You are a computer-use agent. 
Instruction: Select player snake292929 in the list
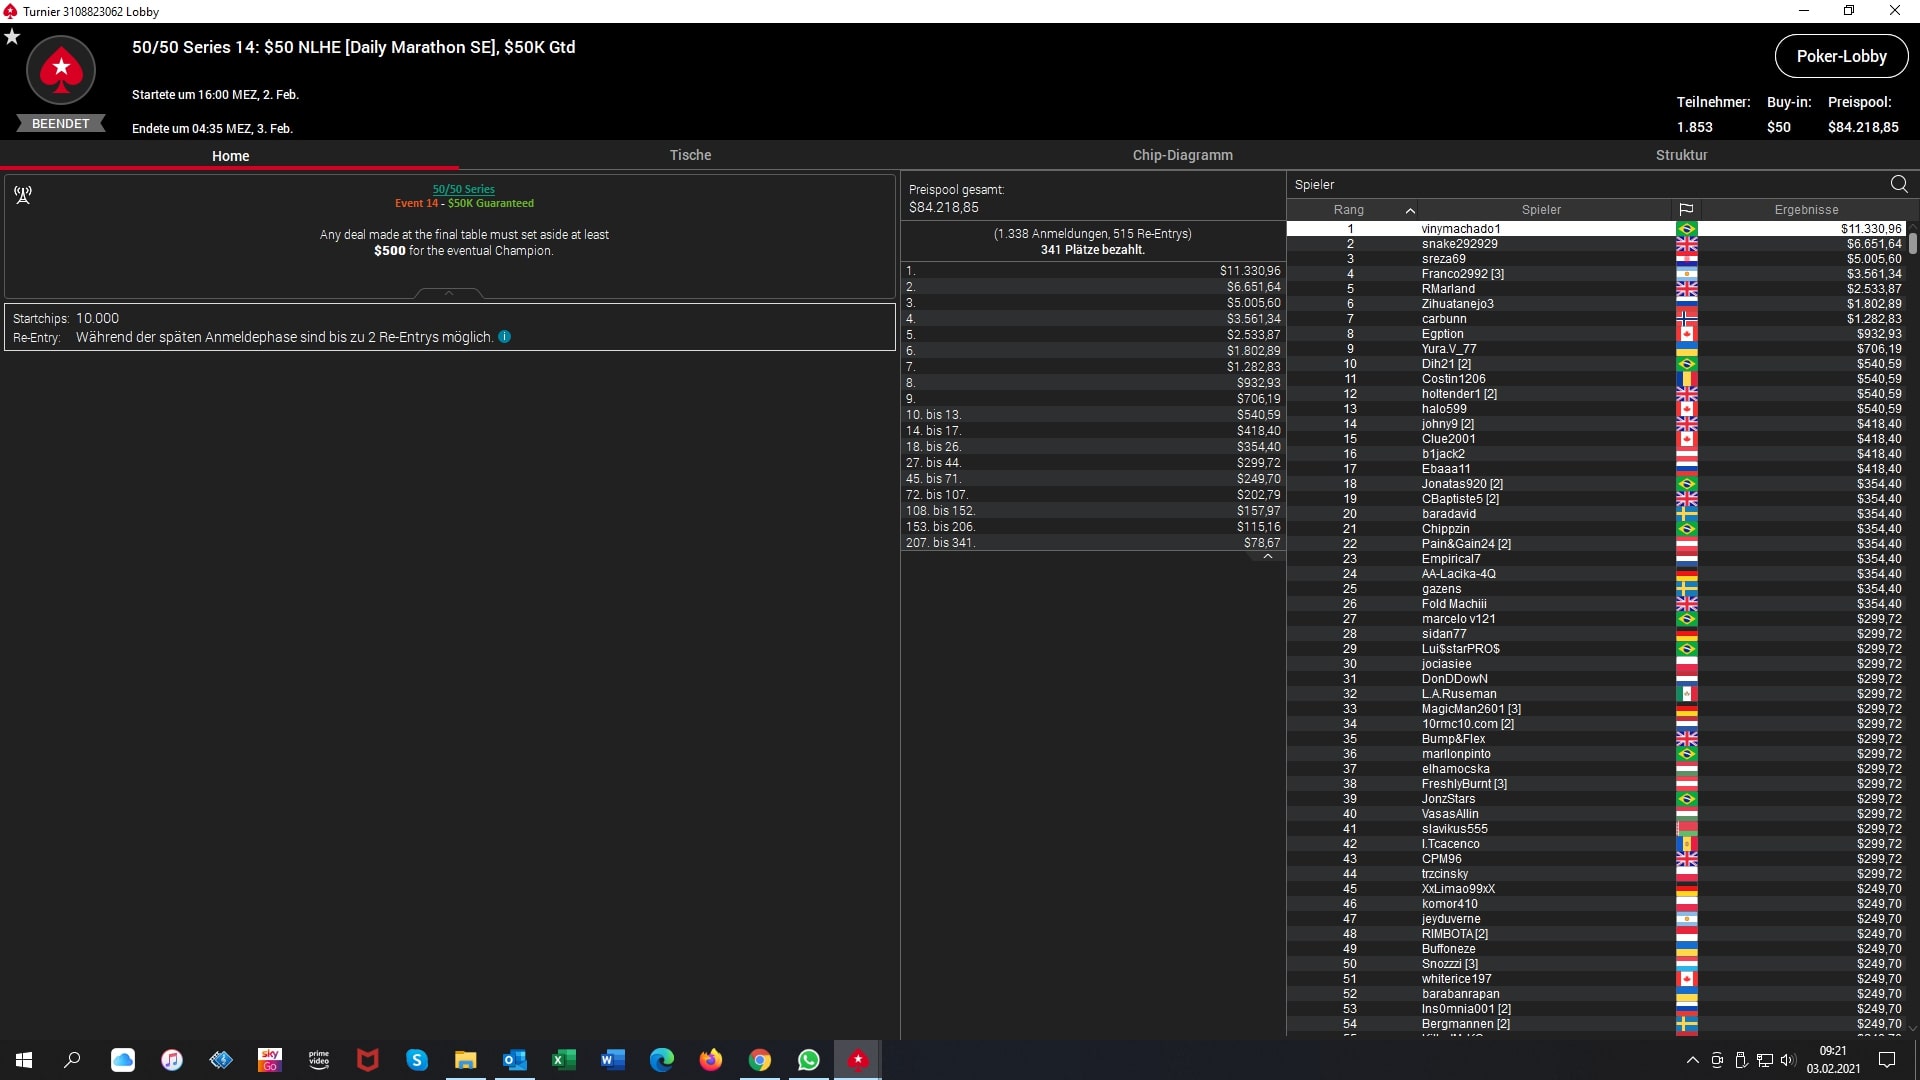1459,244
